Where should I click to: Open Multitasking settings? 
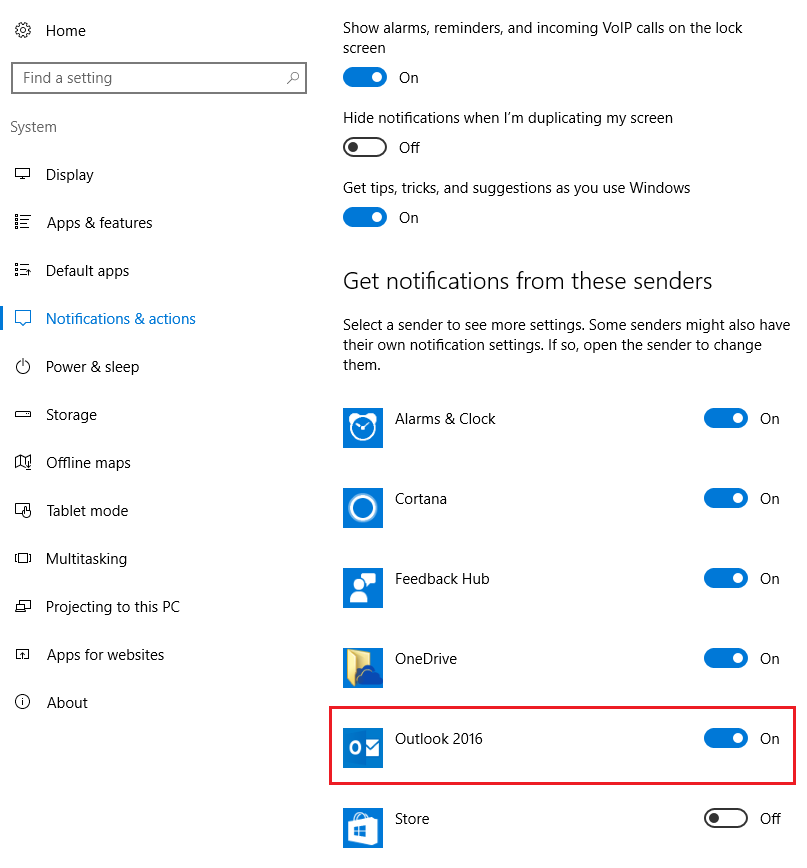pos(86,559)
